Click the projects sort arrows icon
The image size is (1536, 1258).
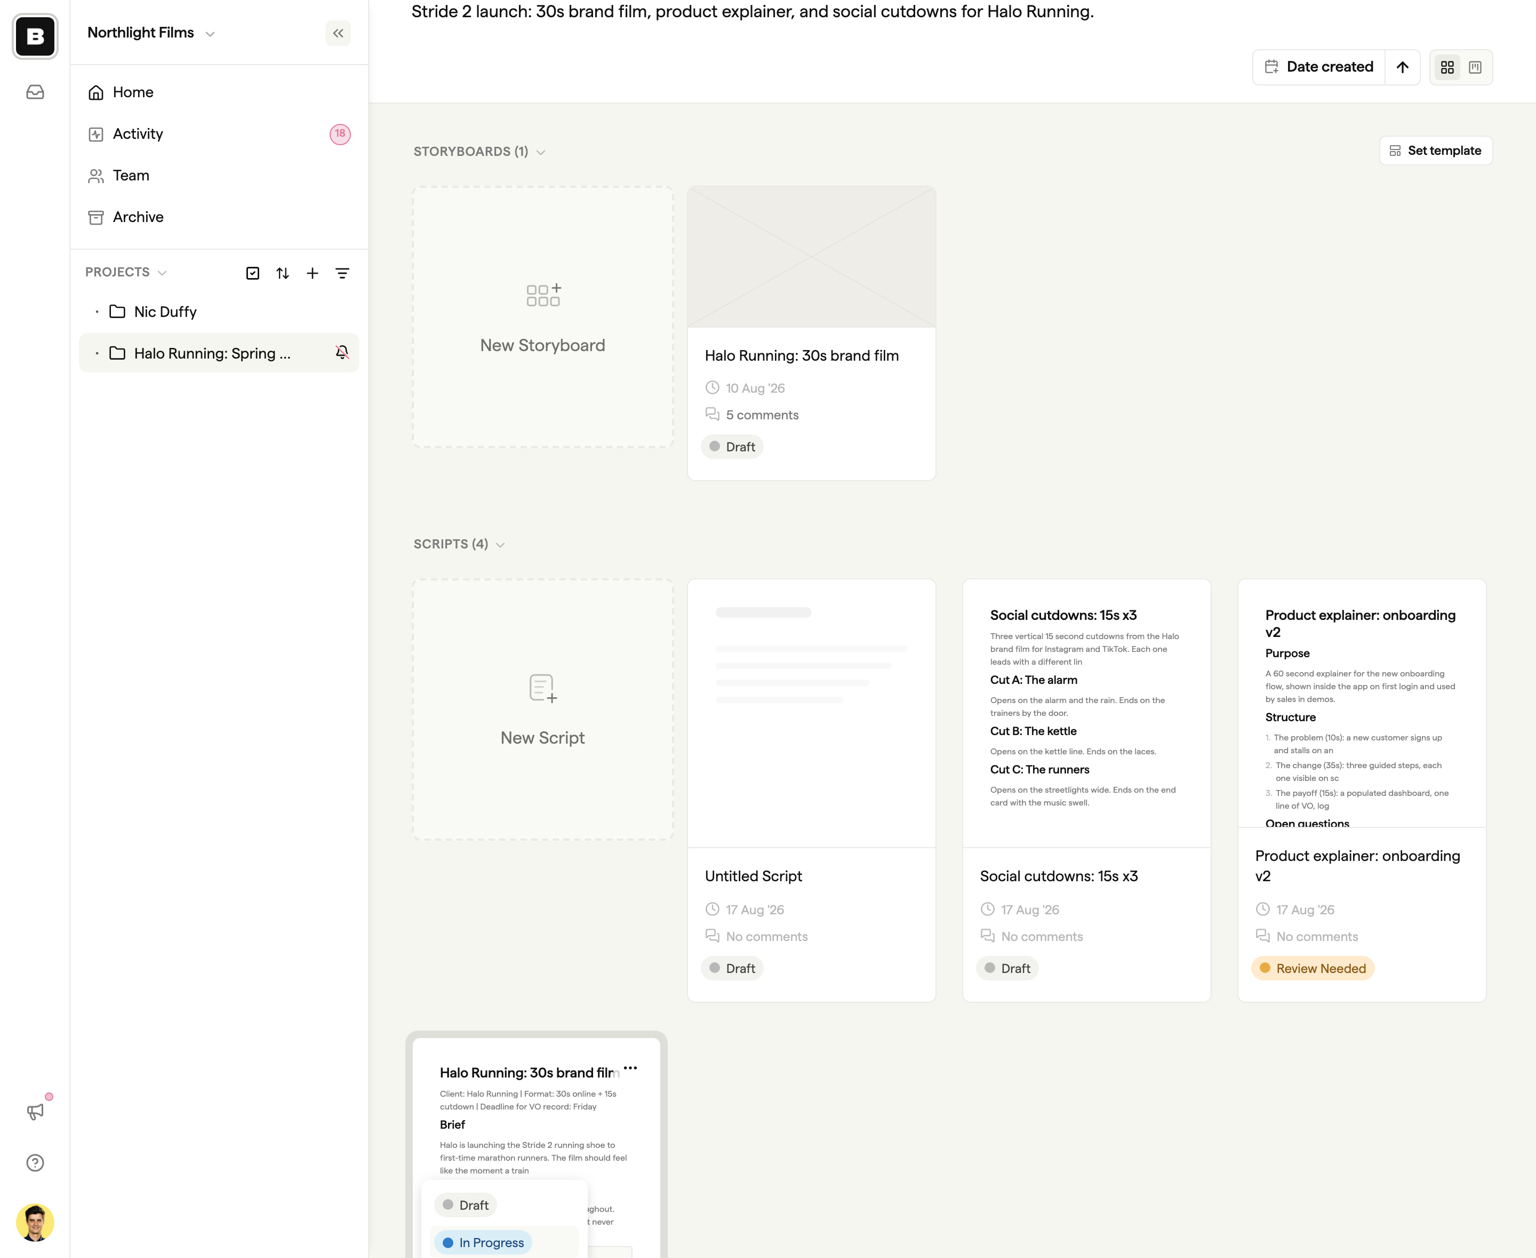point(283,273)
